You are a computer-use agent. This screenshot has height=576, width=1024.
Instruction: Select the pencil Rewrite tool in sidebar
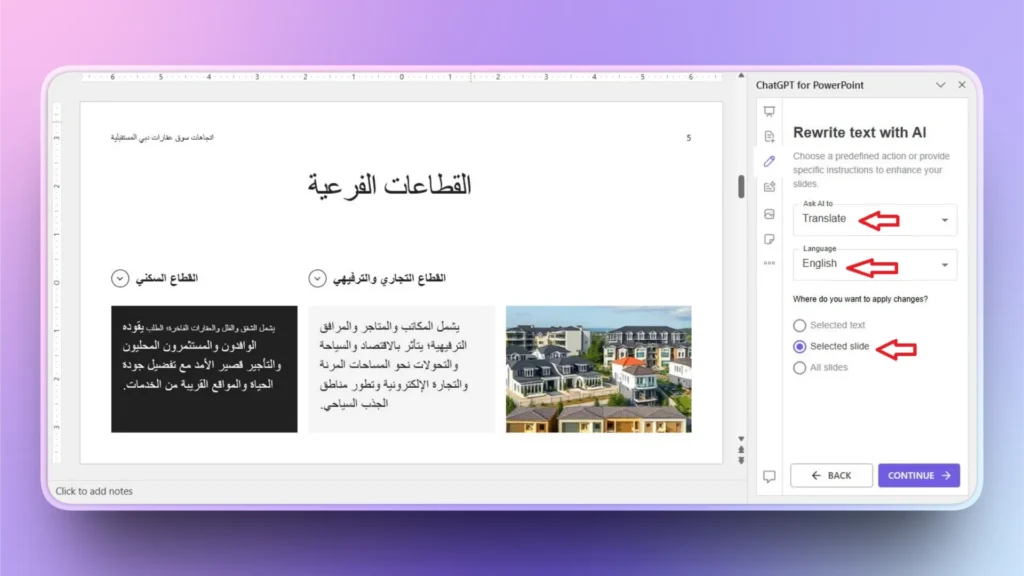pyautogui.click(x=769, y=161)
